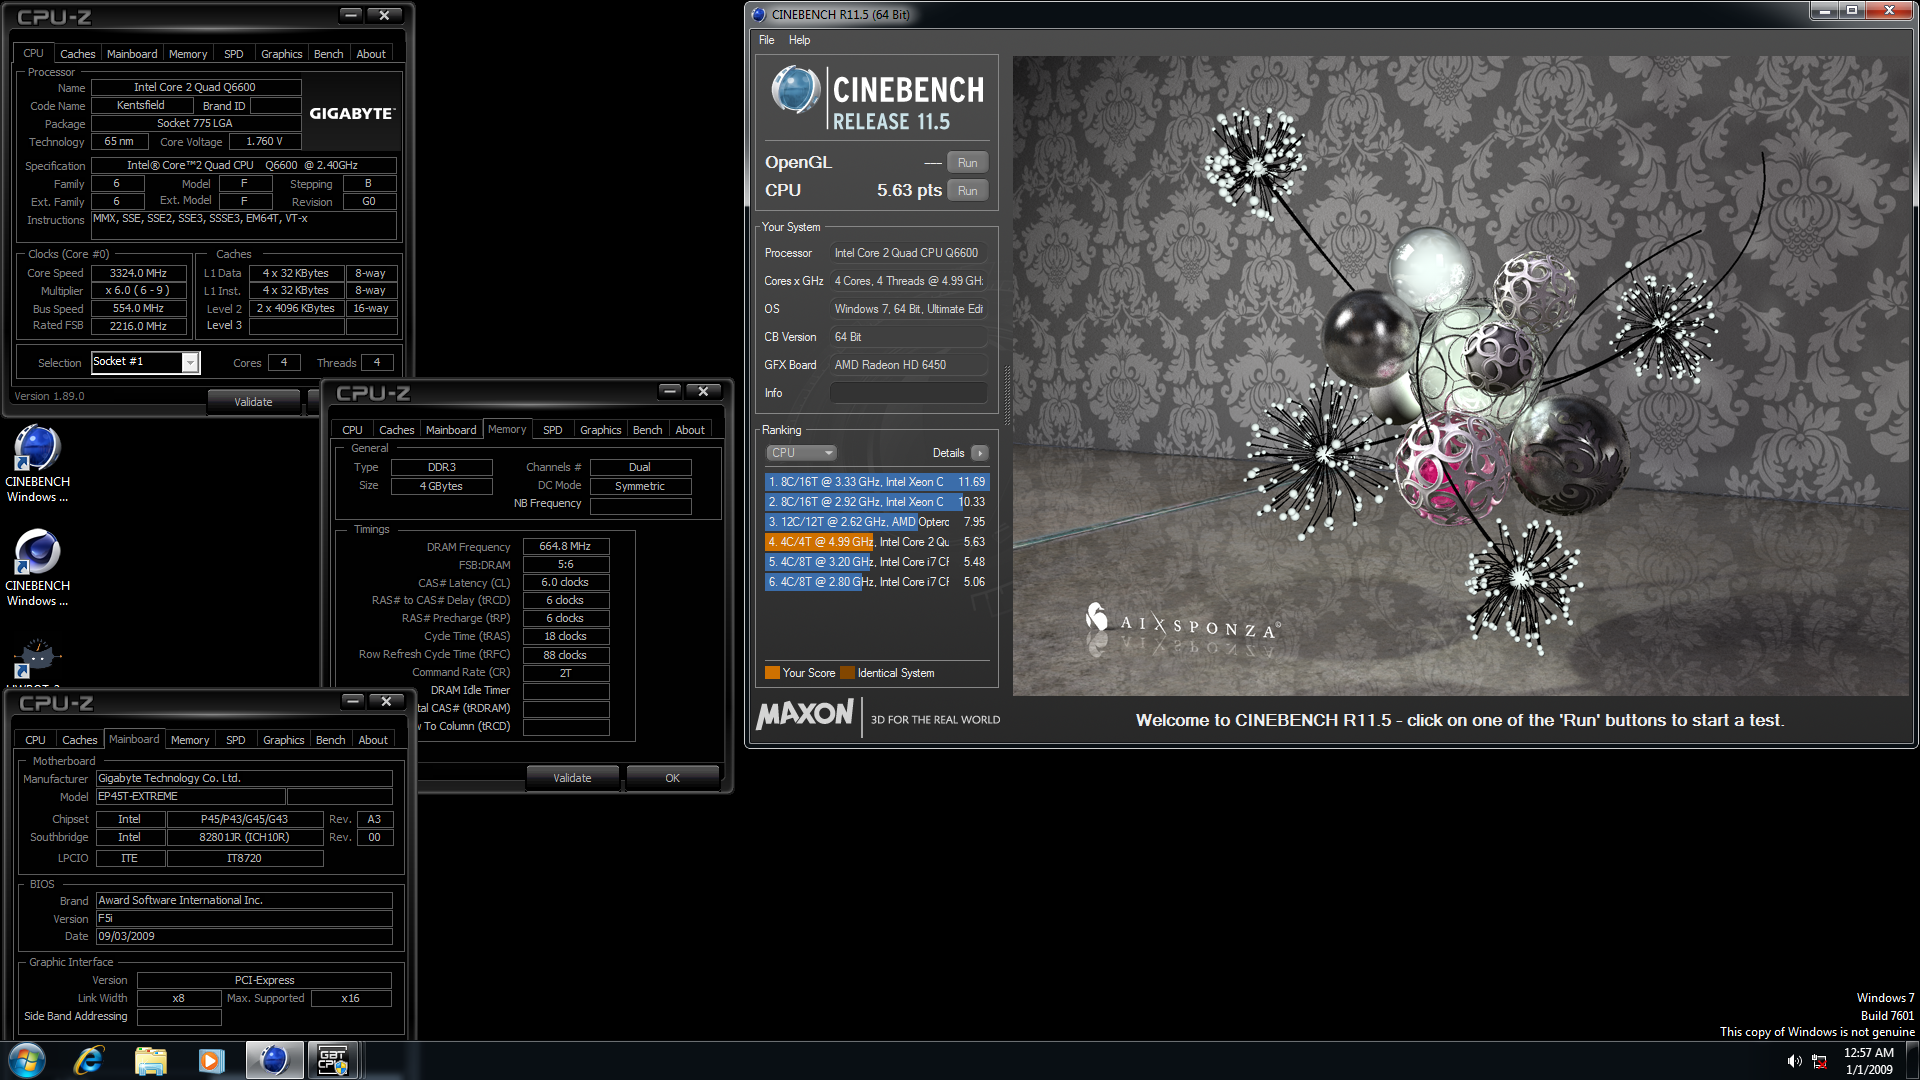Click the Bus Speed value 554.0 MHz
Screen dimensions: 1920x1080
click(x=138, y=309)
